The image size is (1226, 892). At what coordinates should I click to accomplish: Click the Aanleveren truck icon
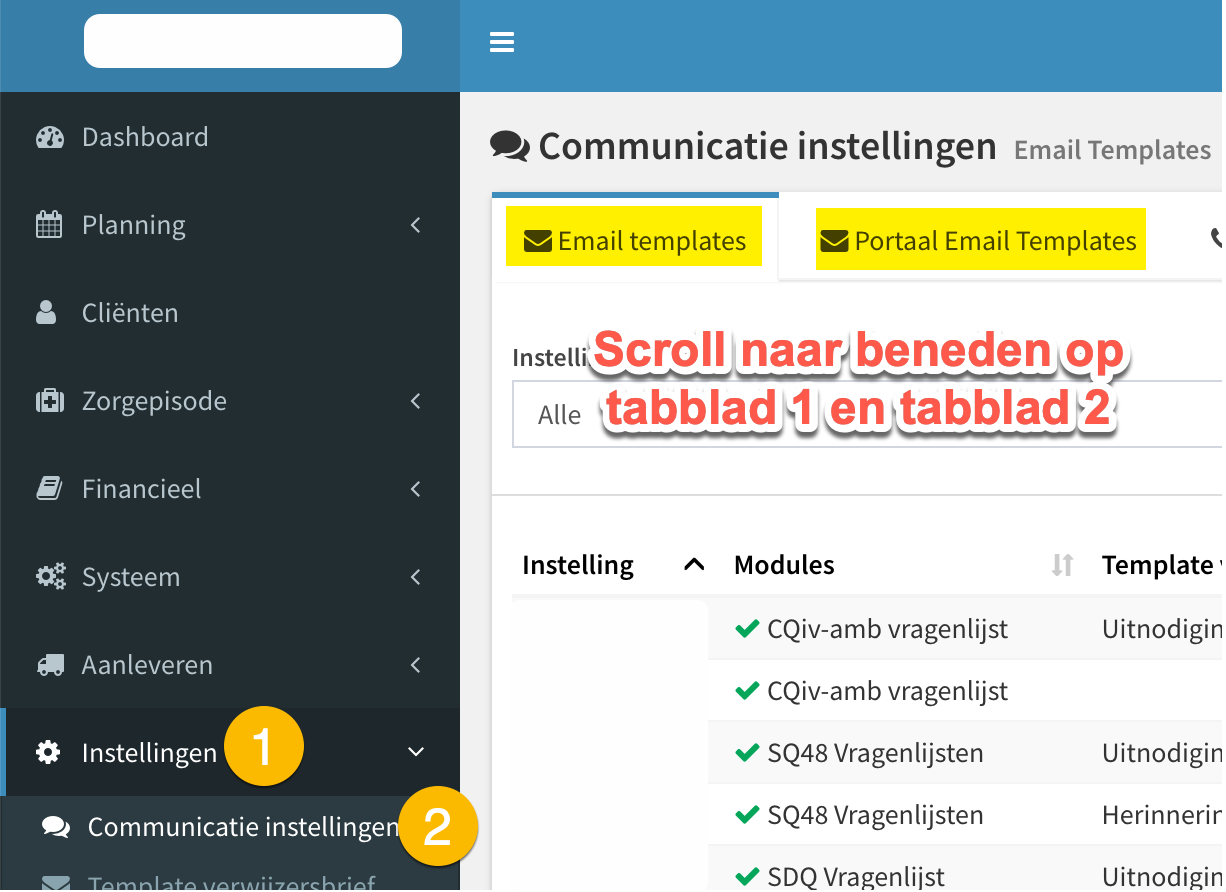point(50,665)
